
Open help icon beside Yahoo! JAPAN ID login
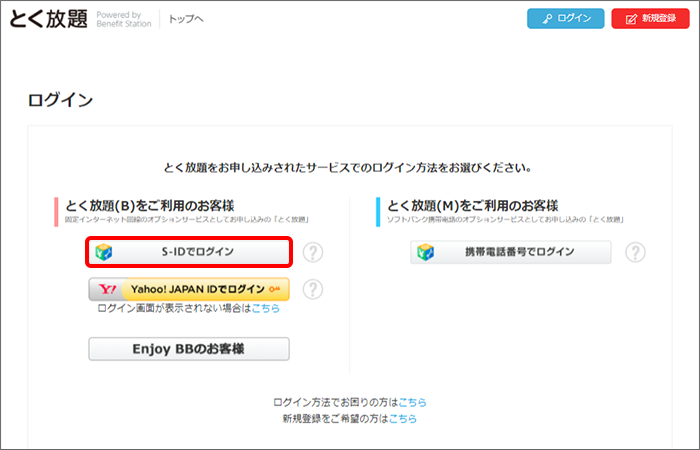(313, 289)
